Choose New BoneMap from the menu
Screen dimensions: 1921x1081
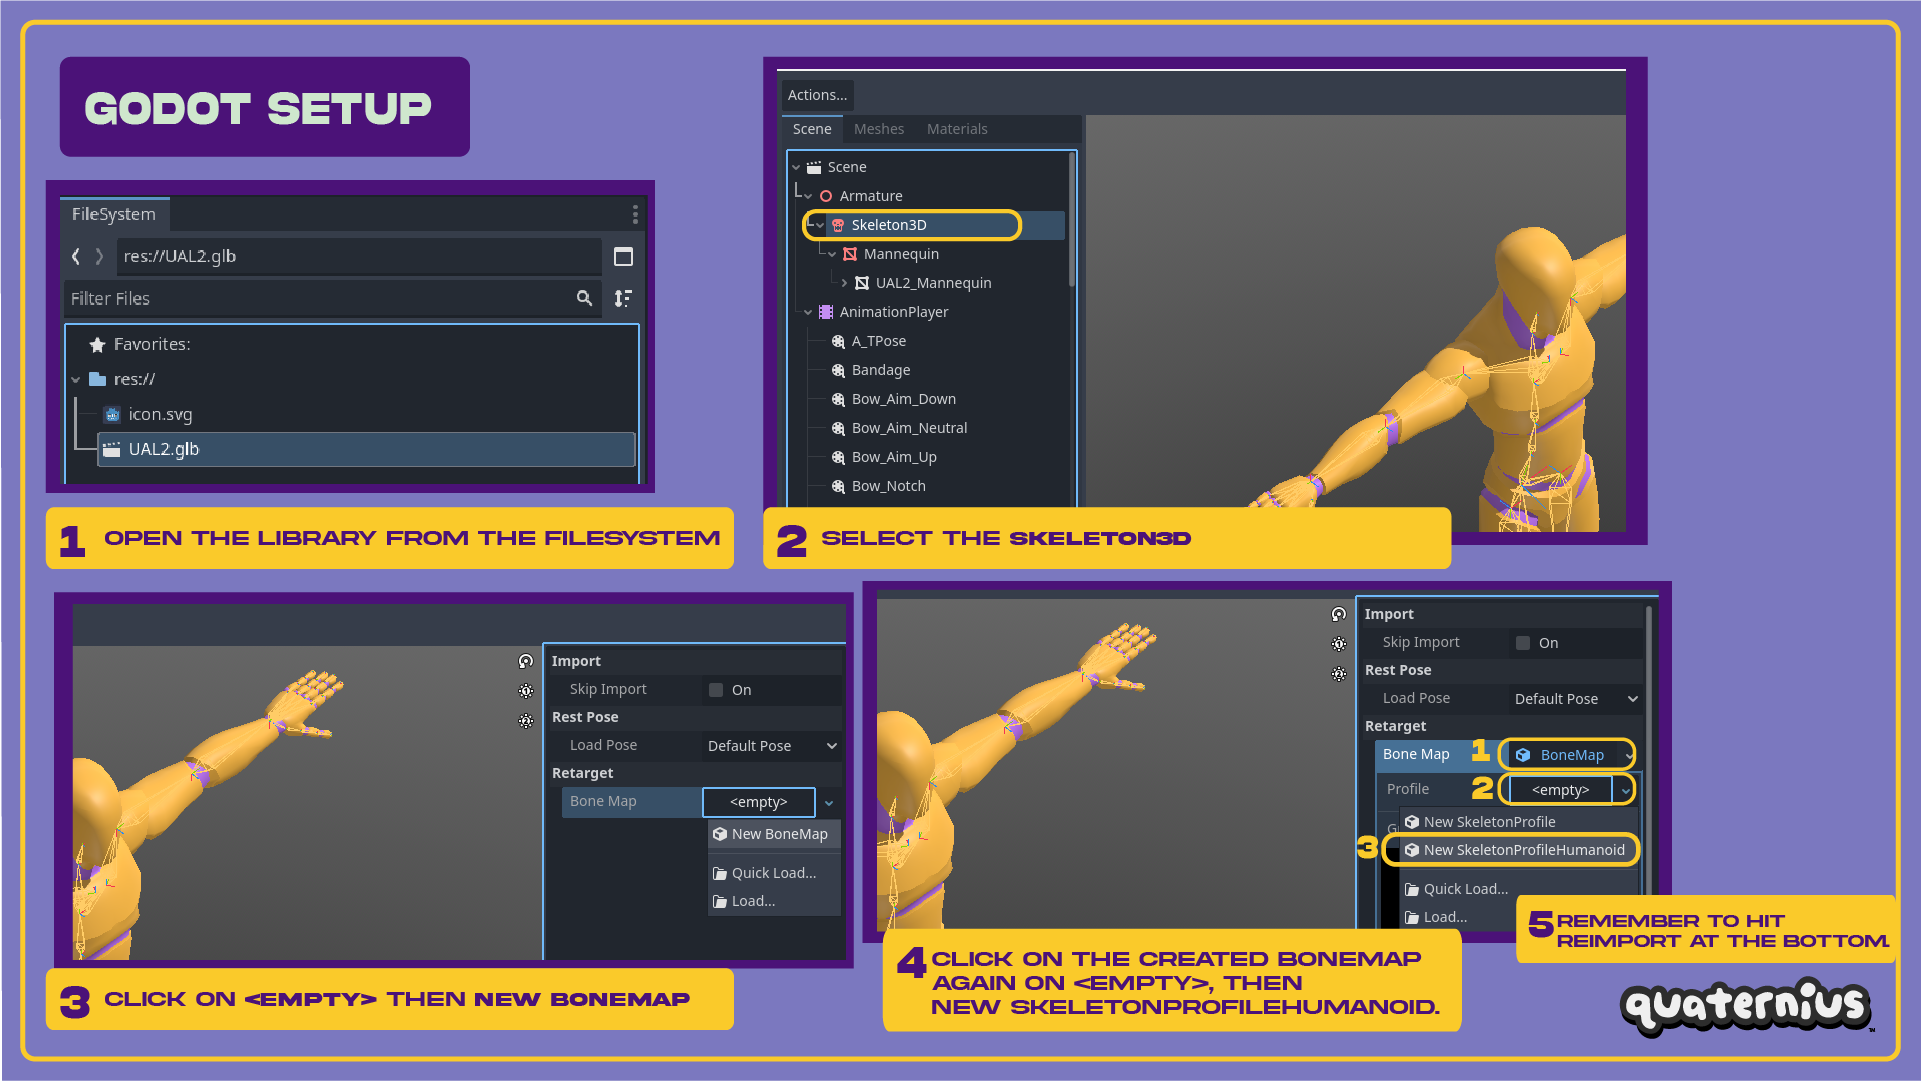tap(774, 834)
